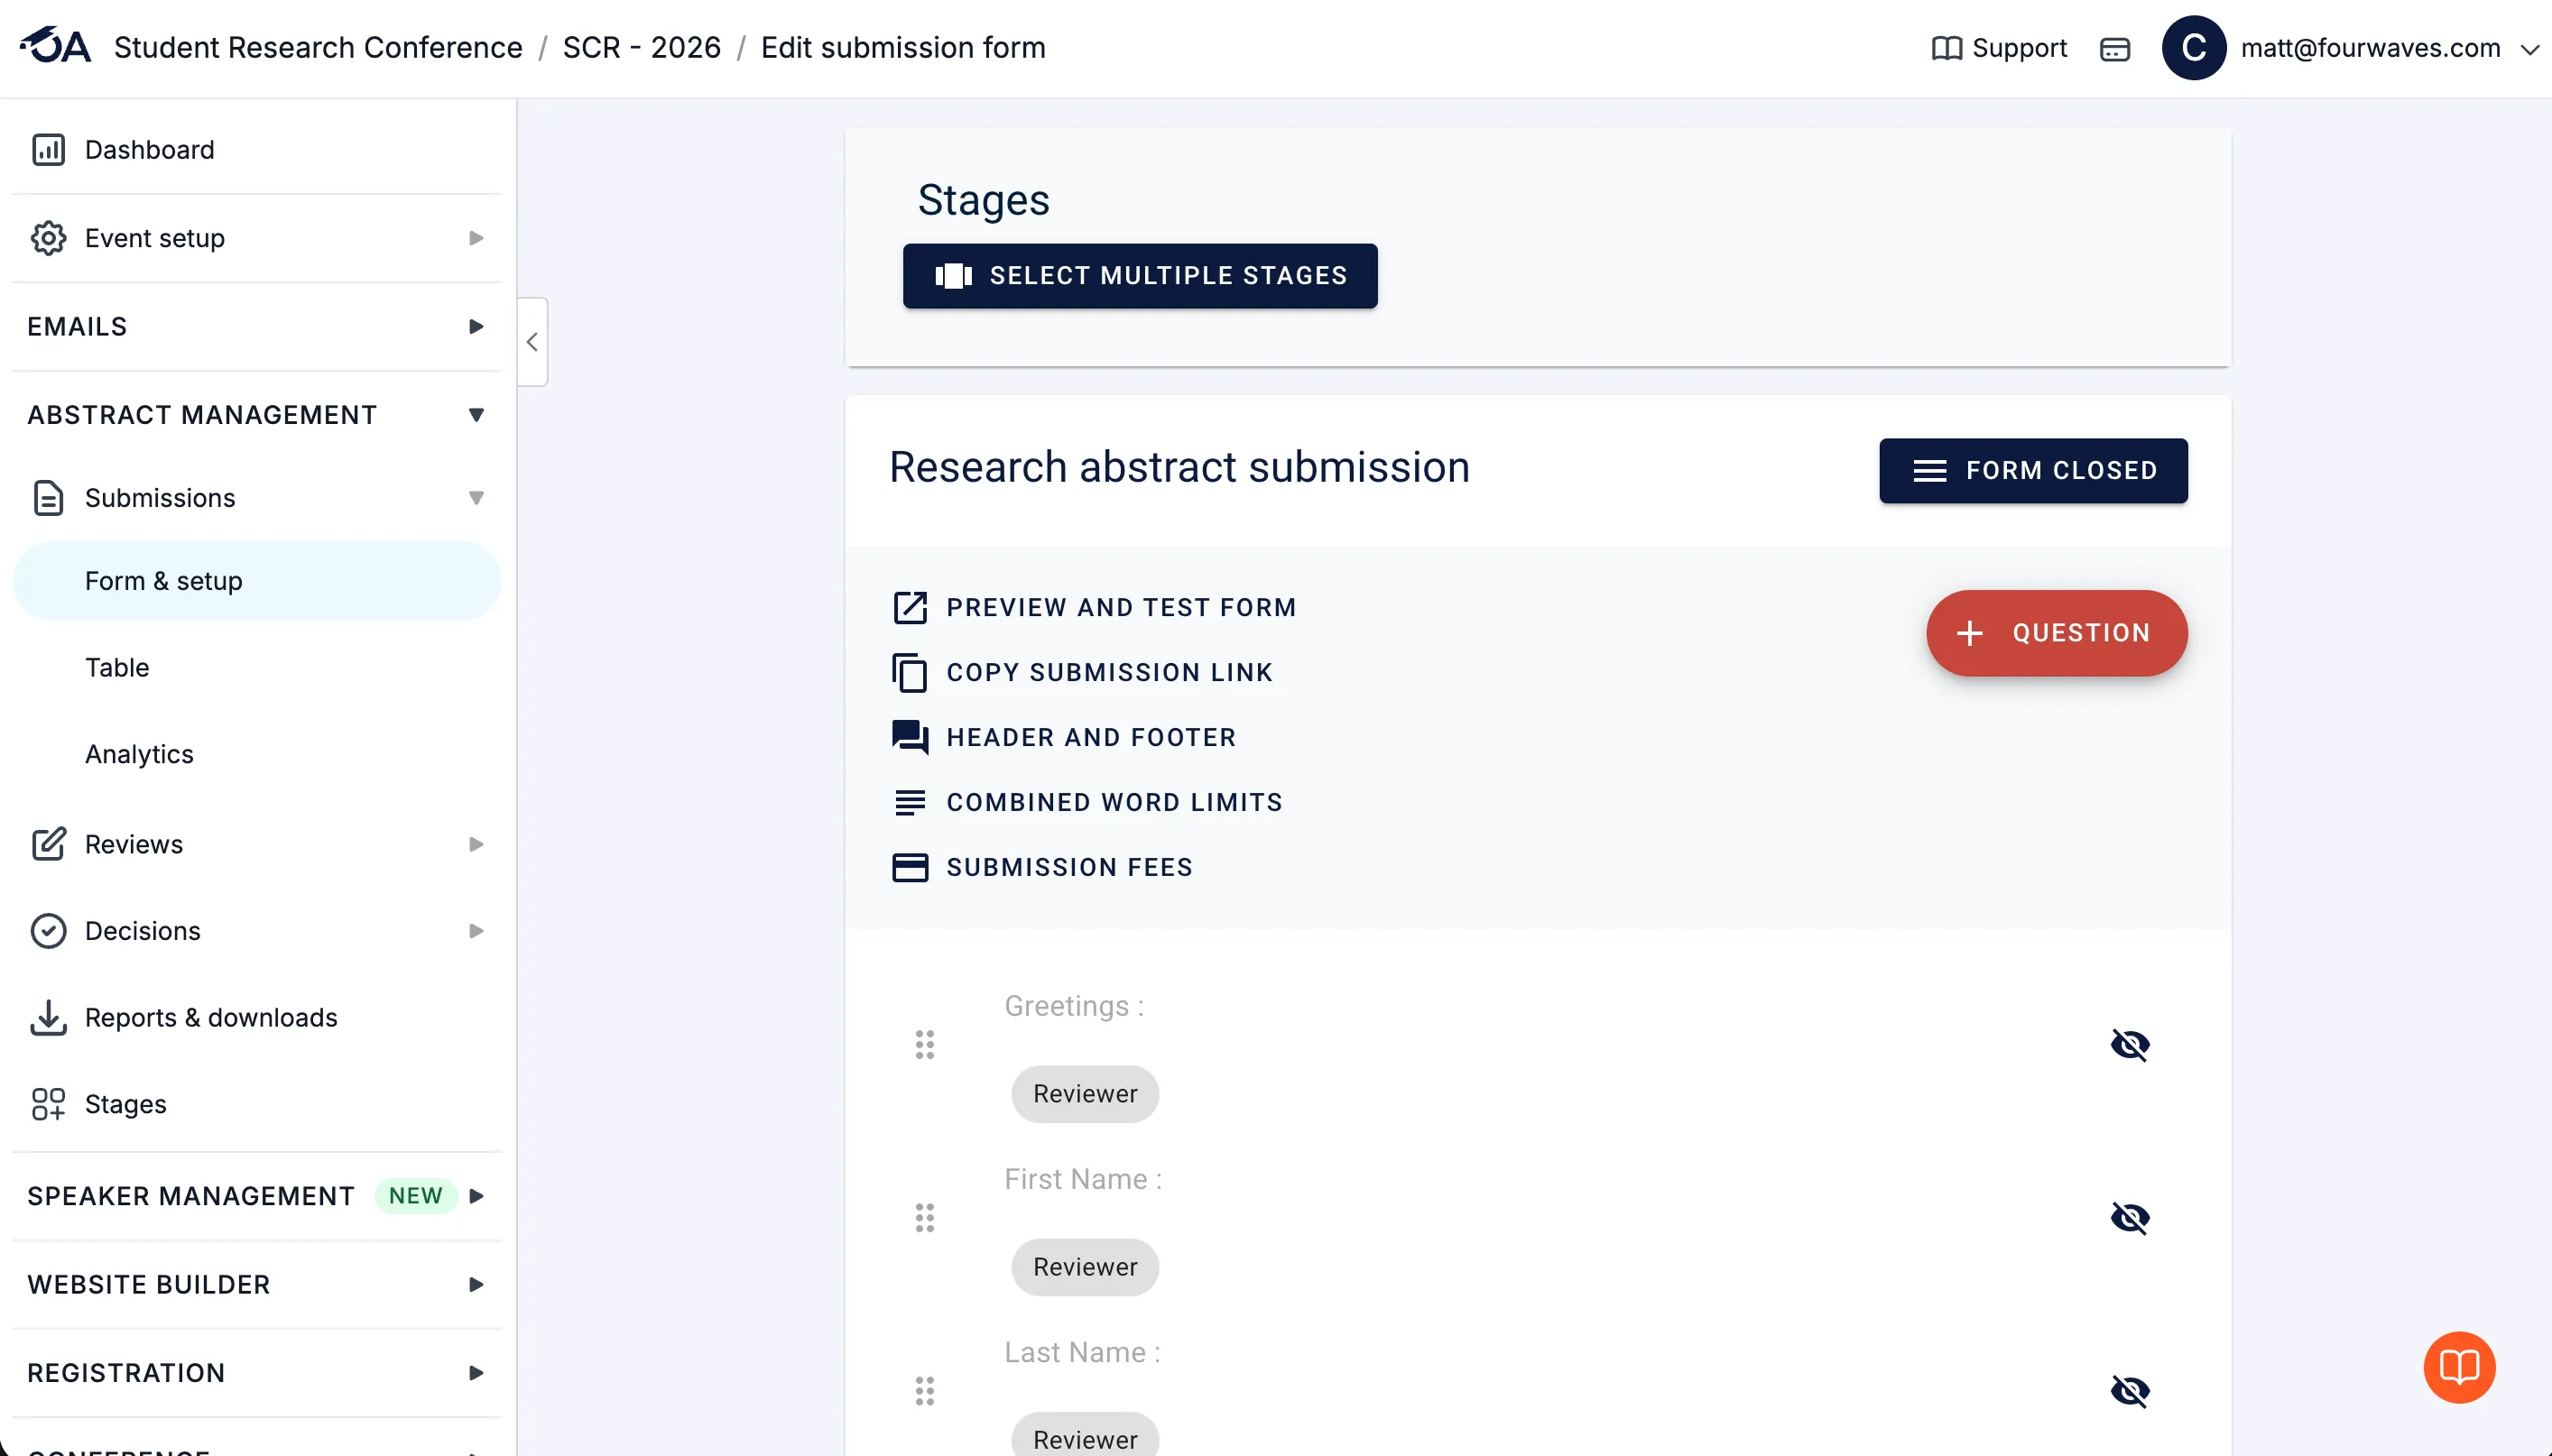
Task: Expand the Event setup arrow
Action: point(476,238)
